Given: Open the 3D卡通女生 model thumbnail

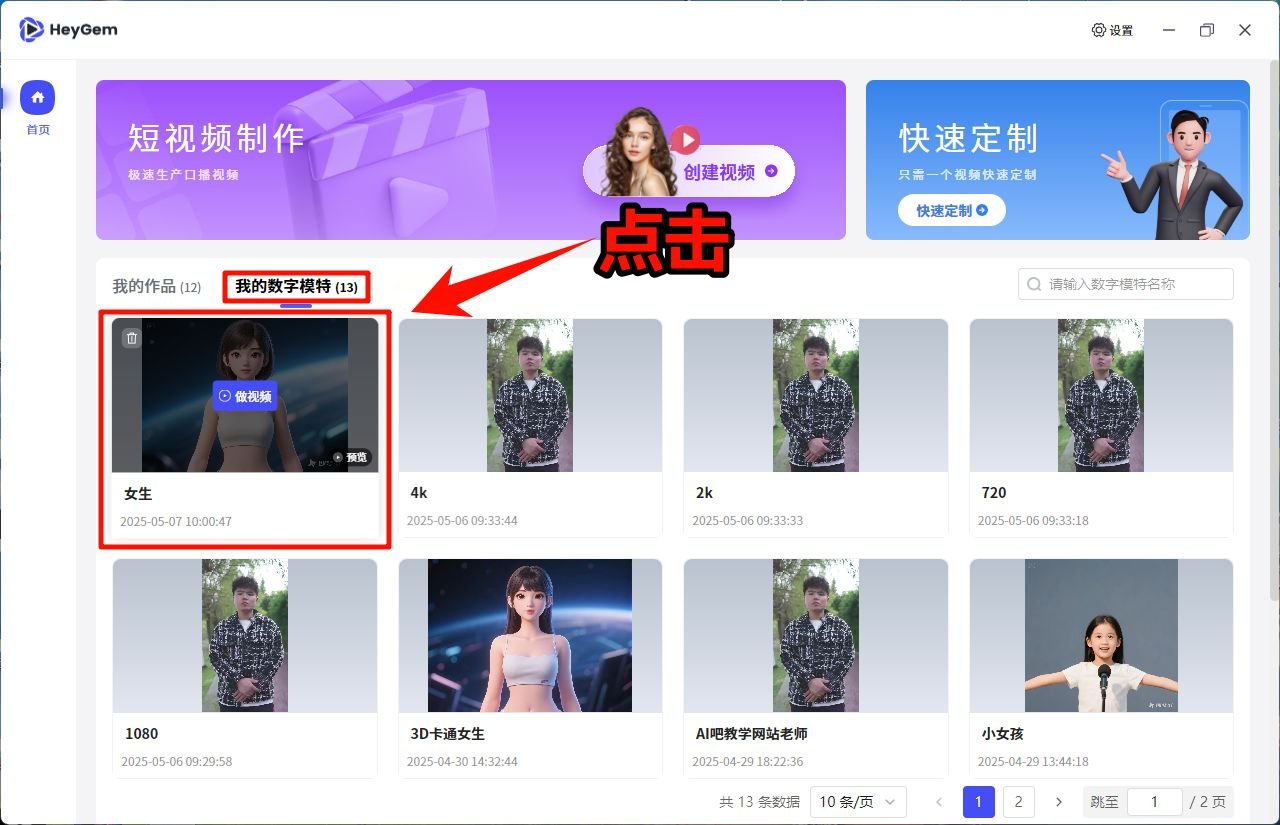Looking at the screenshot, I should point(530,635).
